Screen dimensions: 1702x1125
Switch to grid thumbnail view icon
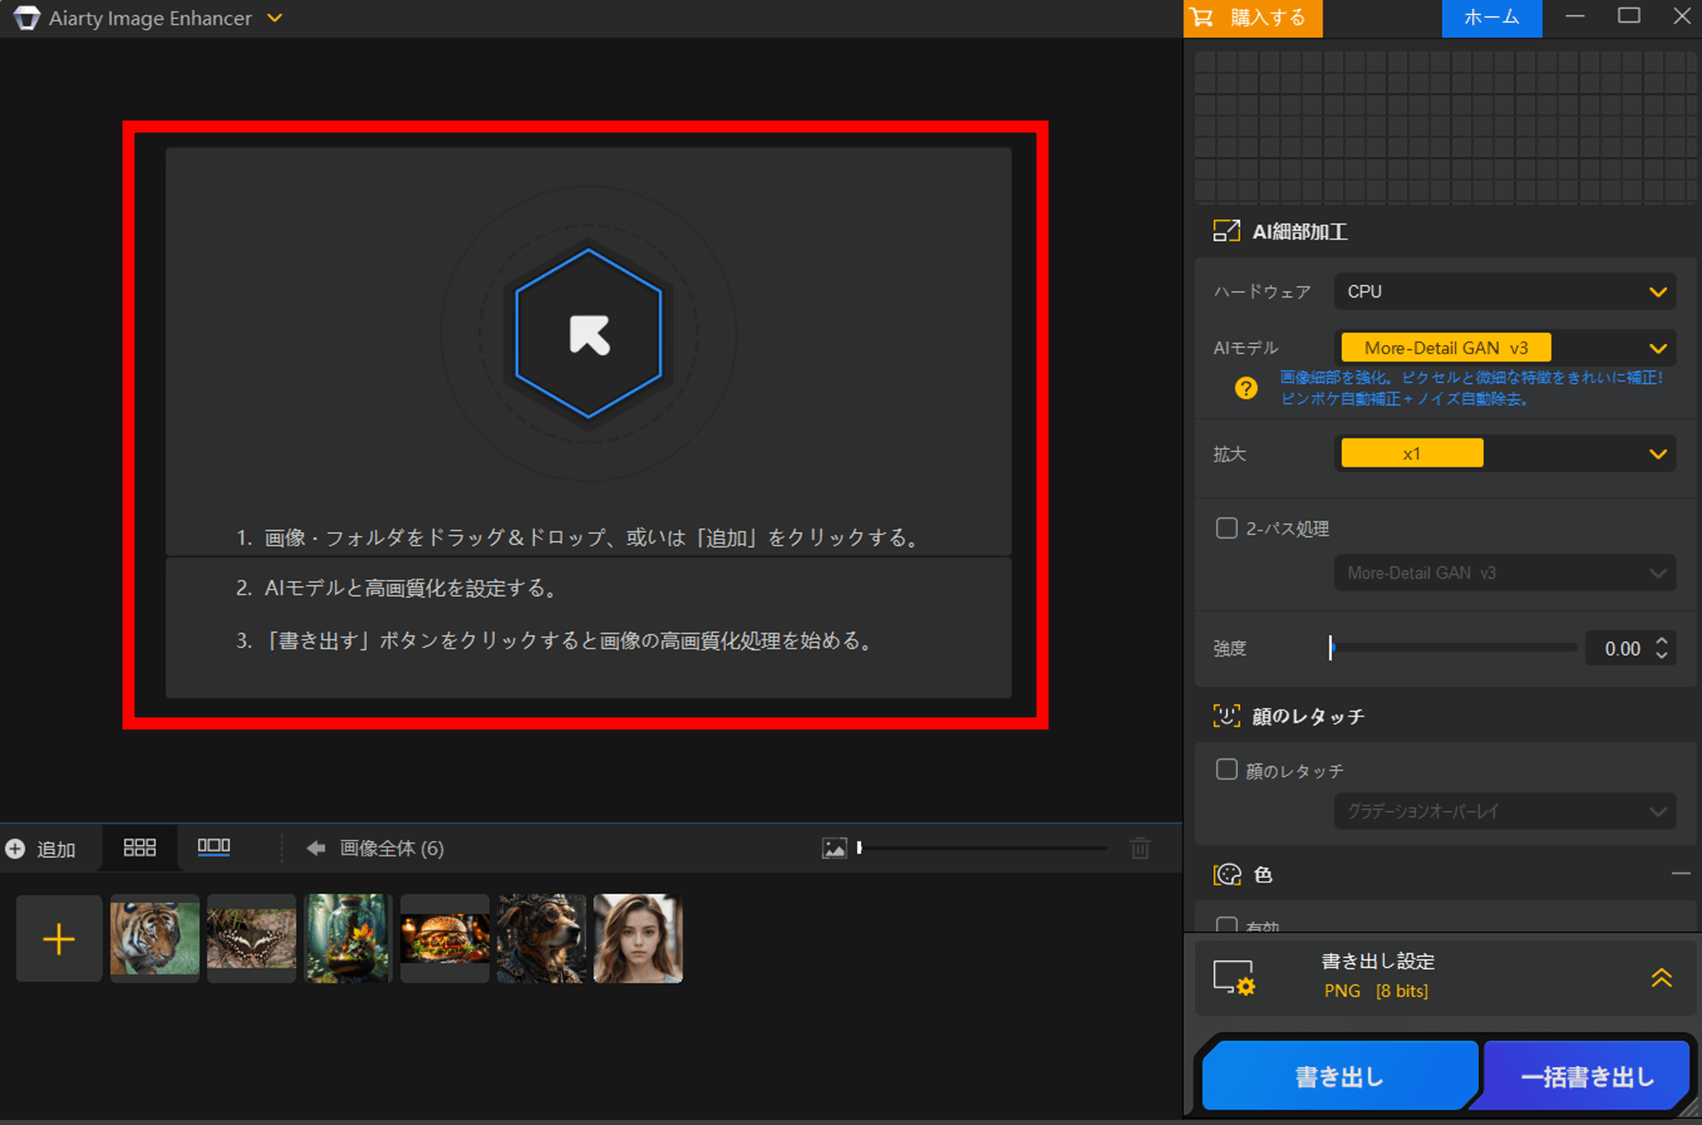pyautogui.click(x=139, y=848)
